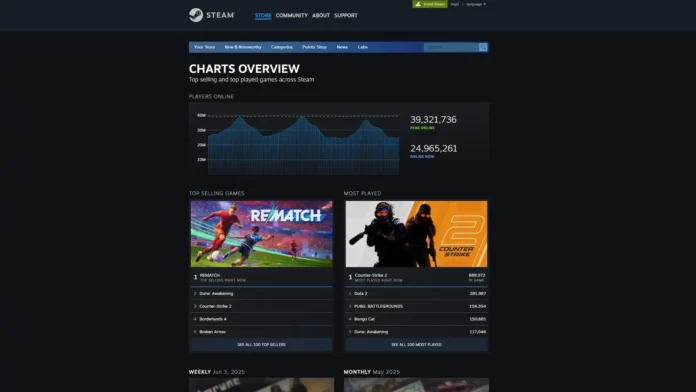Open the COMMUNITY menu
696x392 pixels.
[292, 15]
